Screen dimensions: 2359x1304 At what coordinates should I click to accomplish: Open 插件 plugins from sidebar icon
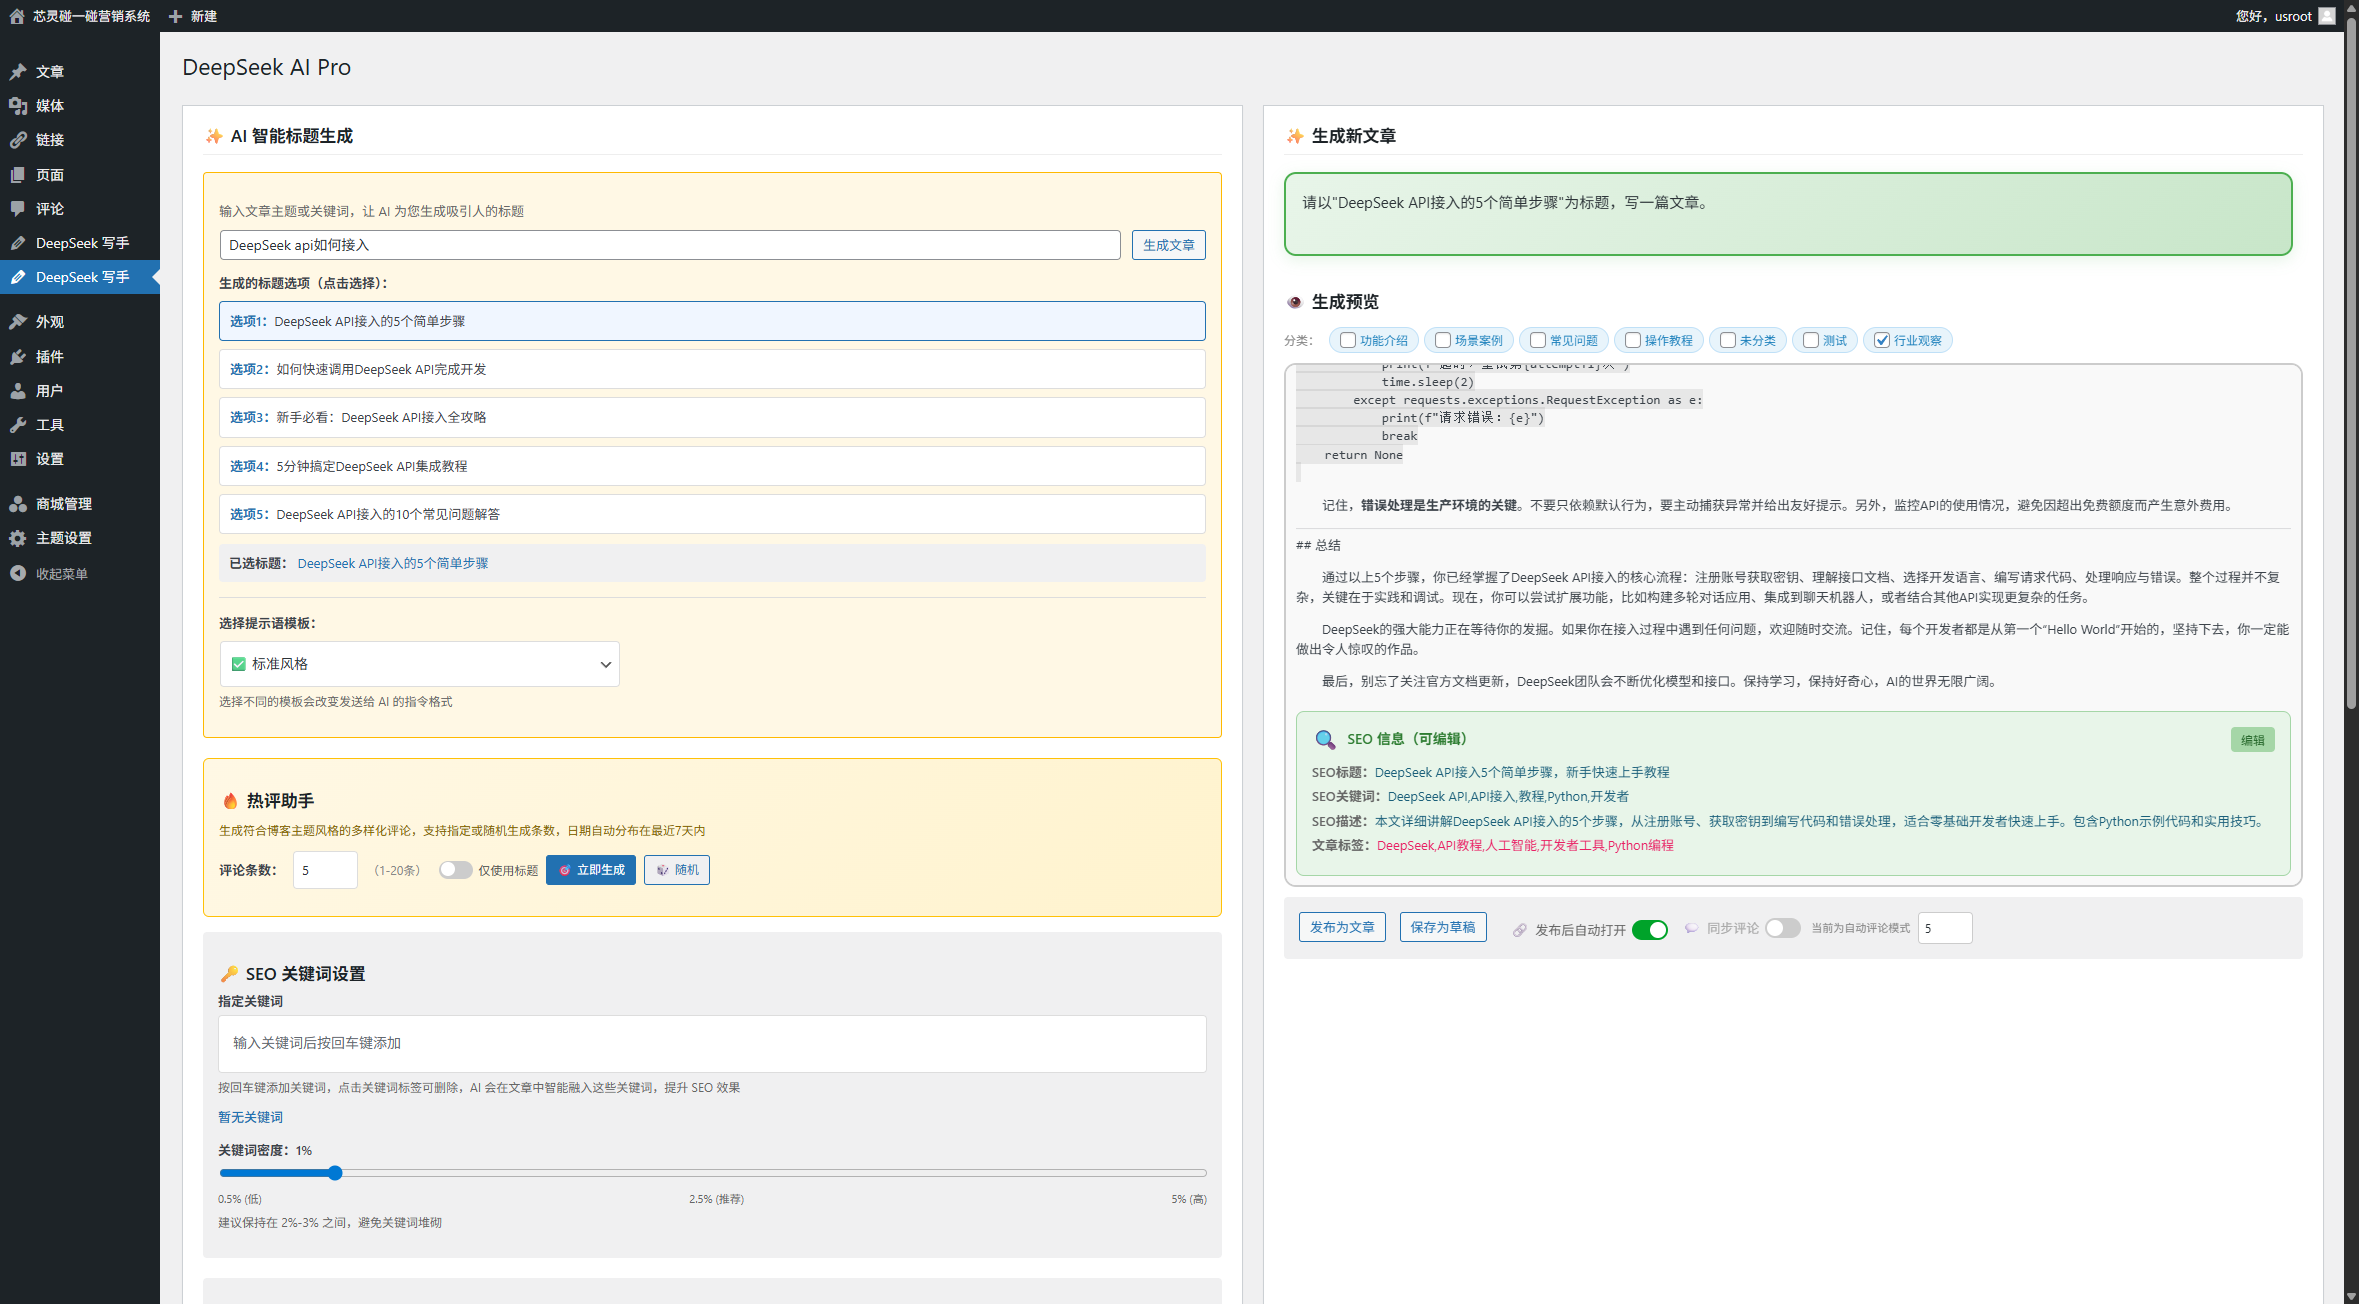(x=18, y=357)
